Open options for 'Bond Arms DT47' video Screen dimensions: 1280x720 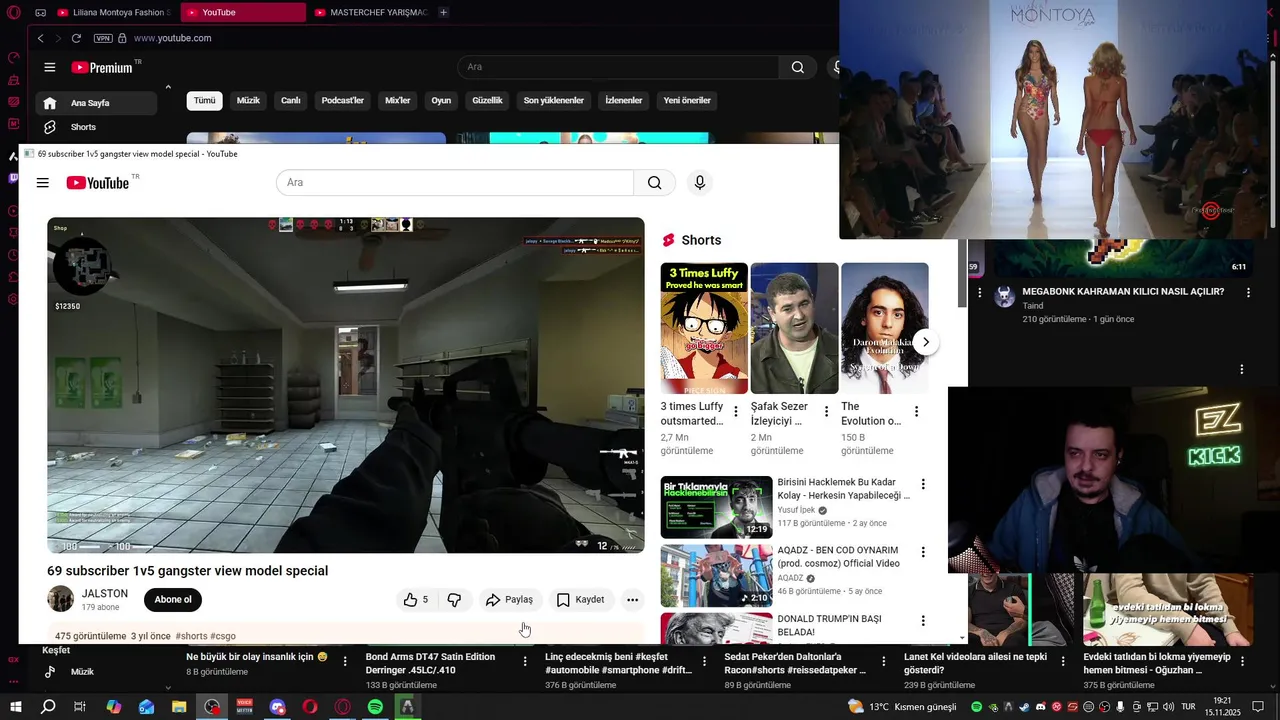[x=525, y=661]
